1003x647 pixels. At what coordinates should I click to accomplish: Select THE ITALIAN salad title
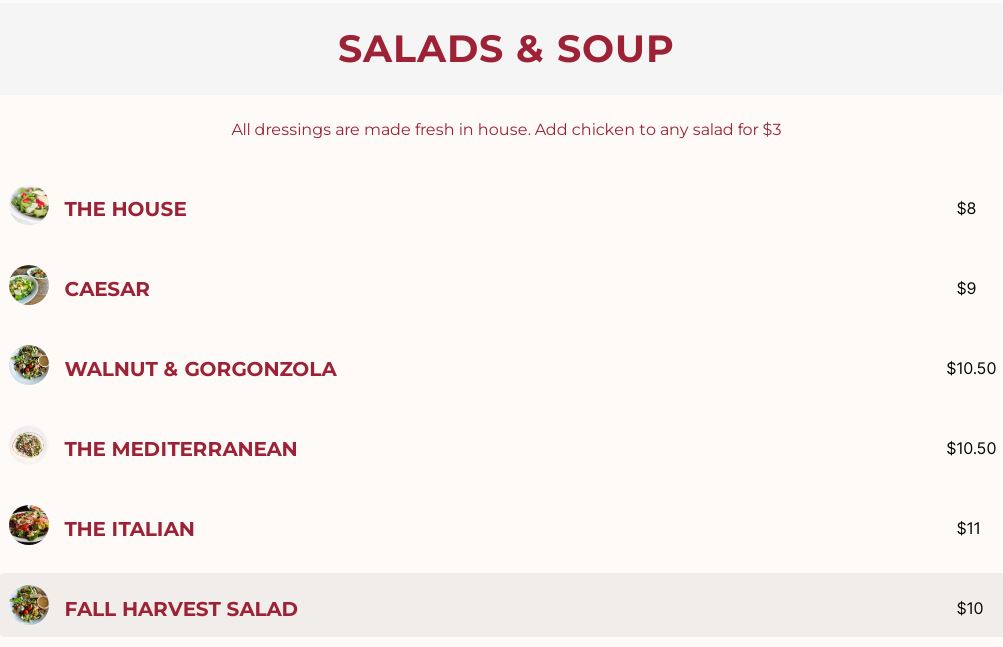[x=129, y=529]
